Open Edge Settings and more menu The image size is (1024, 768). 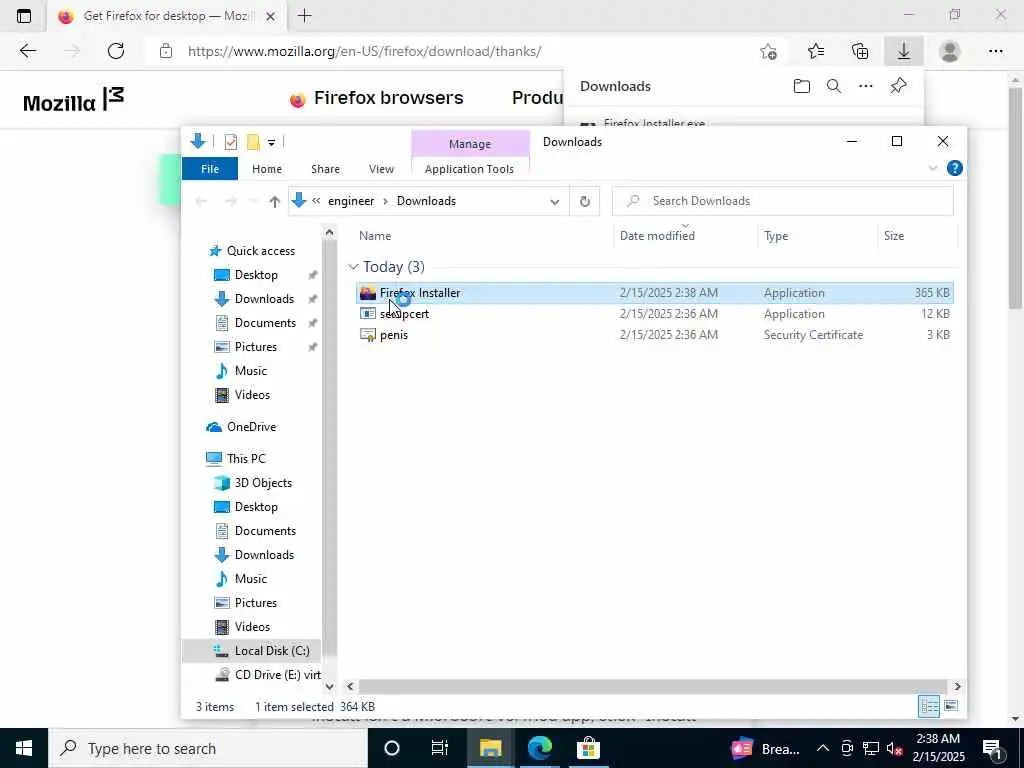pyautogui.click(x=995, y=51)
